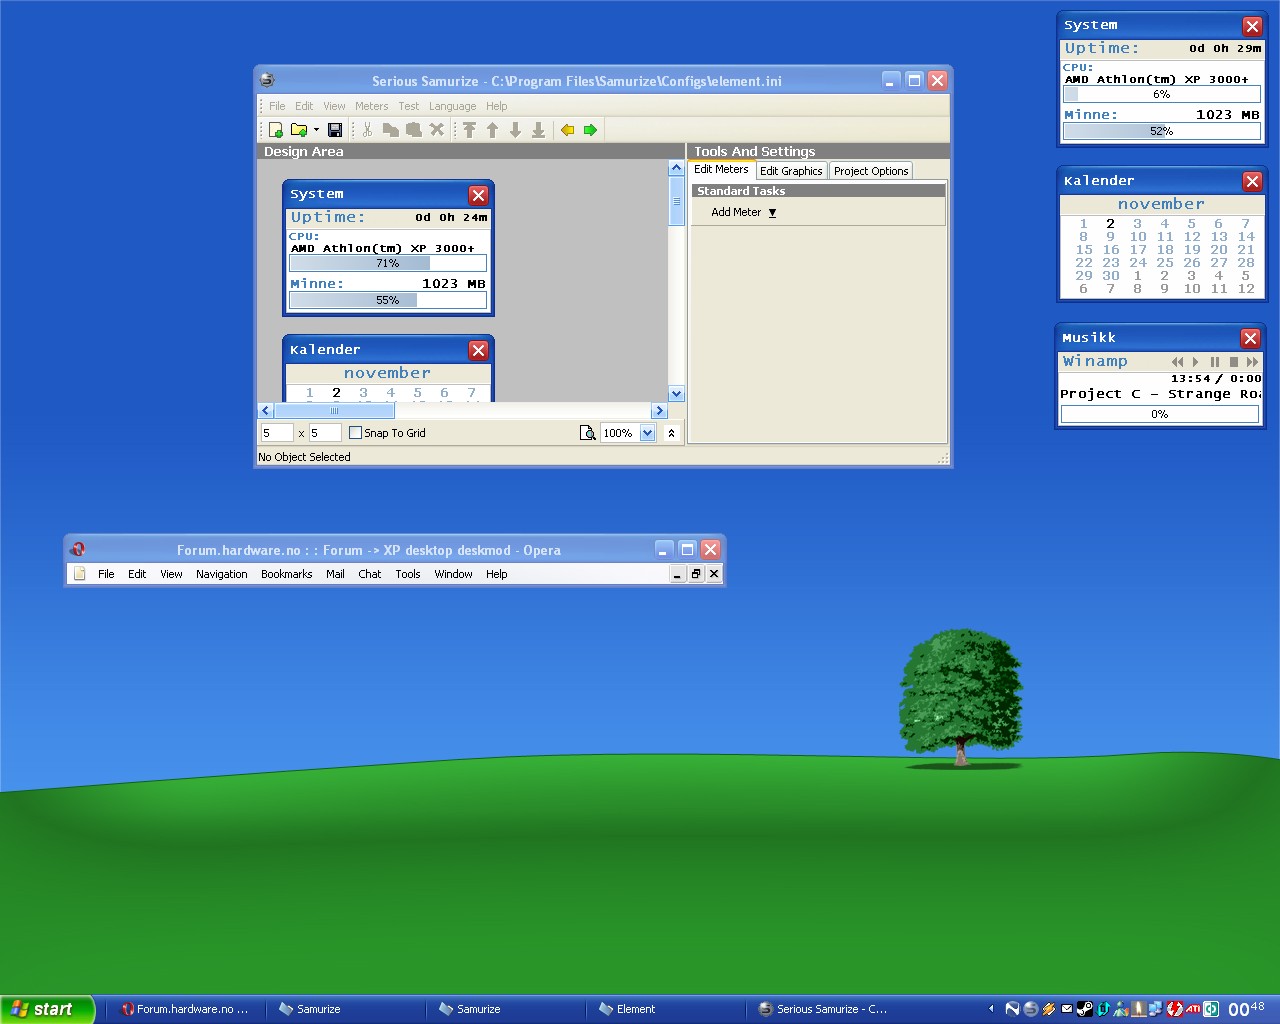
Task: Switch to Element taskbar button
Action: click(665, 1009)
